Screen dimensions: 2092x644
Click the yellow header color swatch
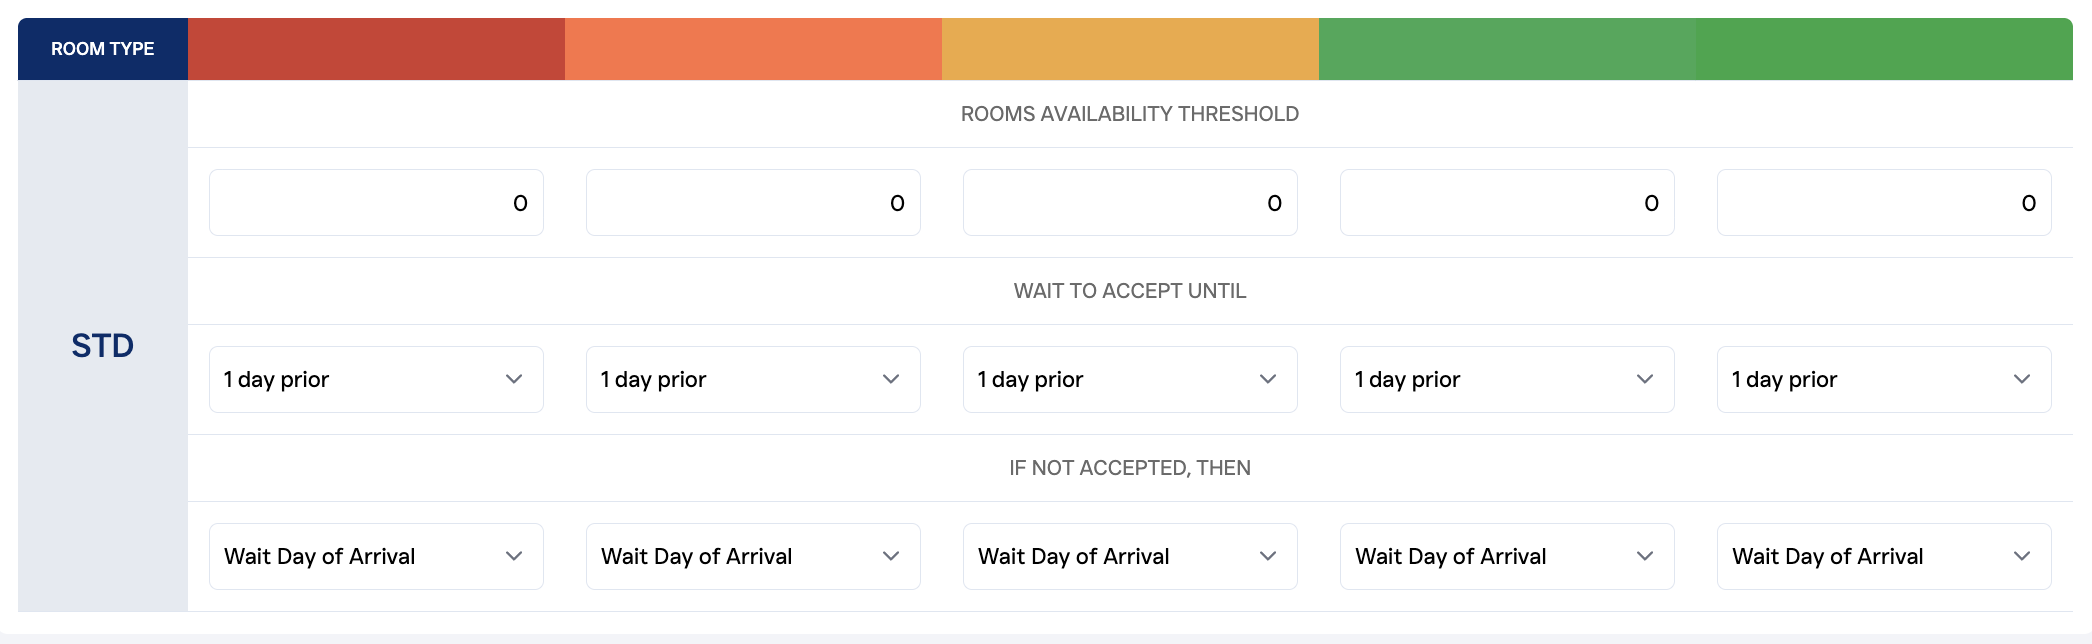point(1130,49)
